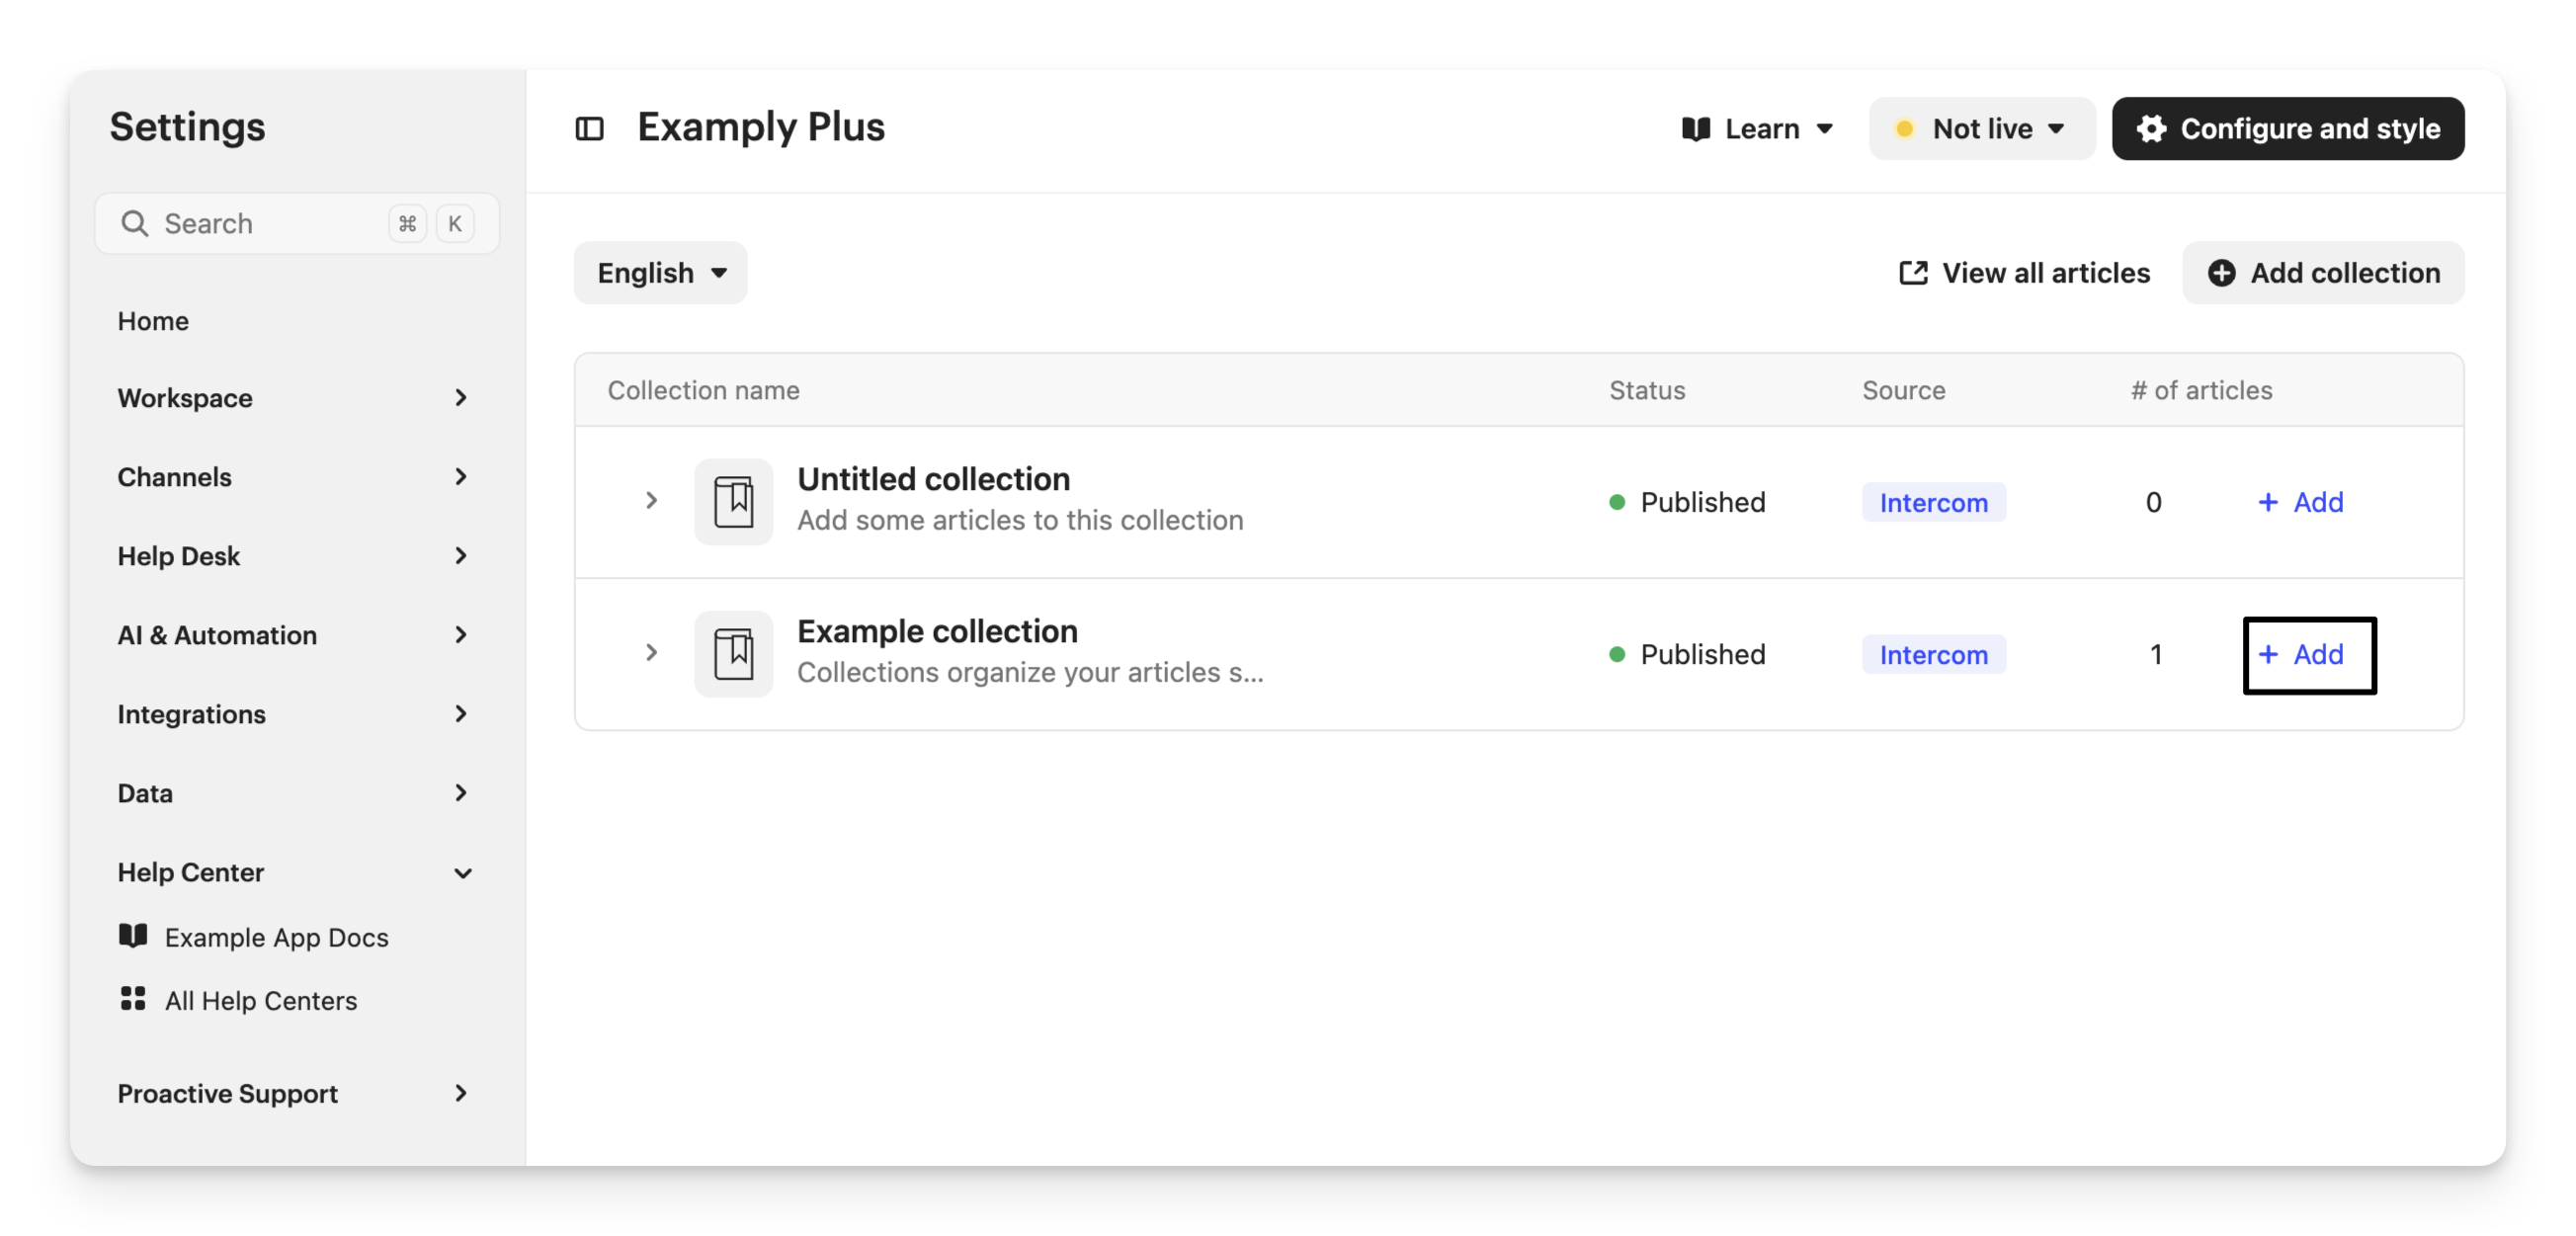Go to Home in the settings sidebar
This screenshot has width=2576, height=1236.
pyautogui.click(x=153, y=321)
